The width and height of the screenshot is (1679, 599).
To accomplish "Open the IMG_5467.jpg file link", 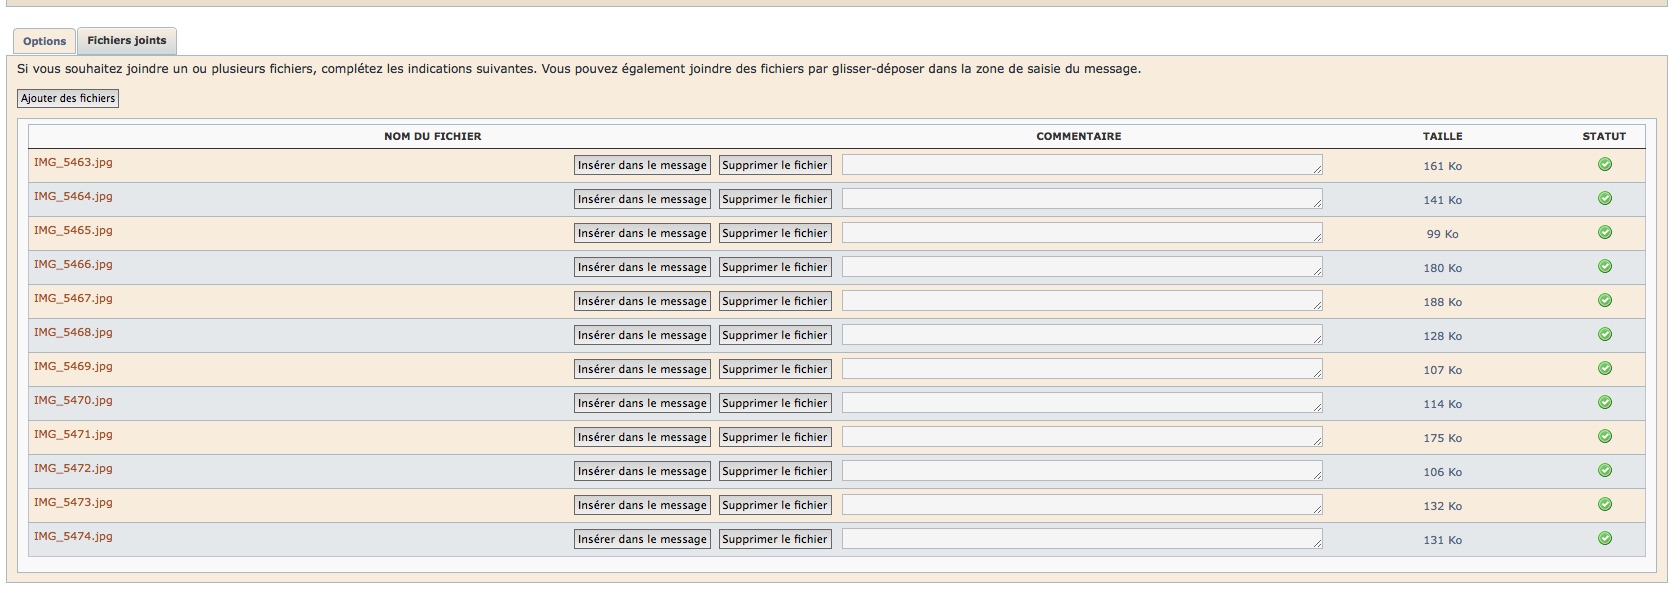I will coord(73,299).
